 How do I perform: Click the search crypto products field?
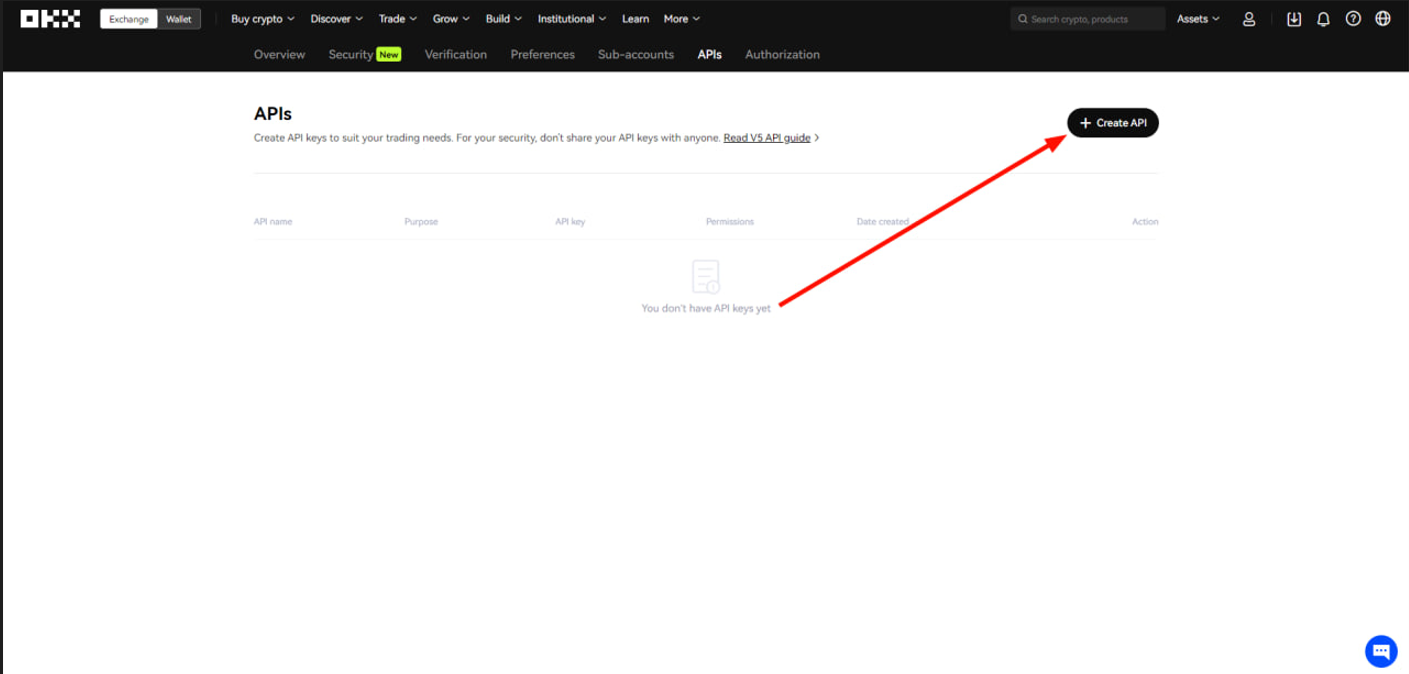pyautogui.click(x=1087, y=18)
